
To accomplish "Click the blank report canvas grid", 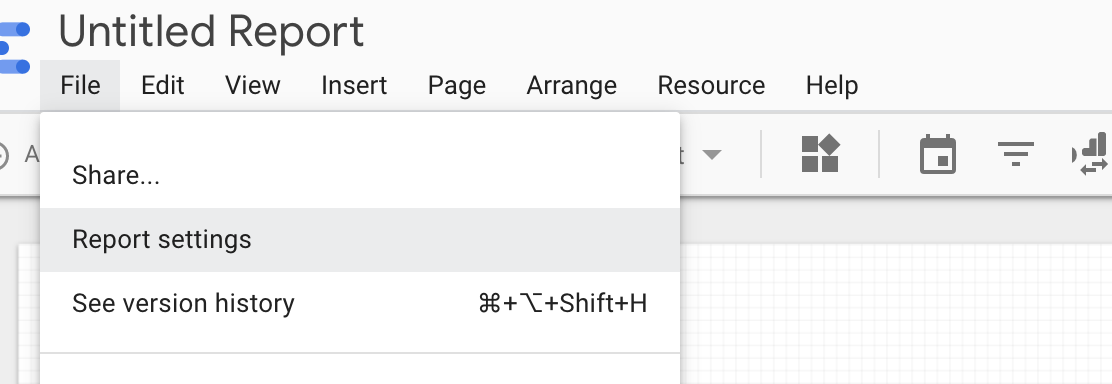I will point(895,314).
